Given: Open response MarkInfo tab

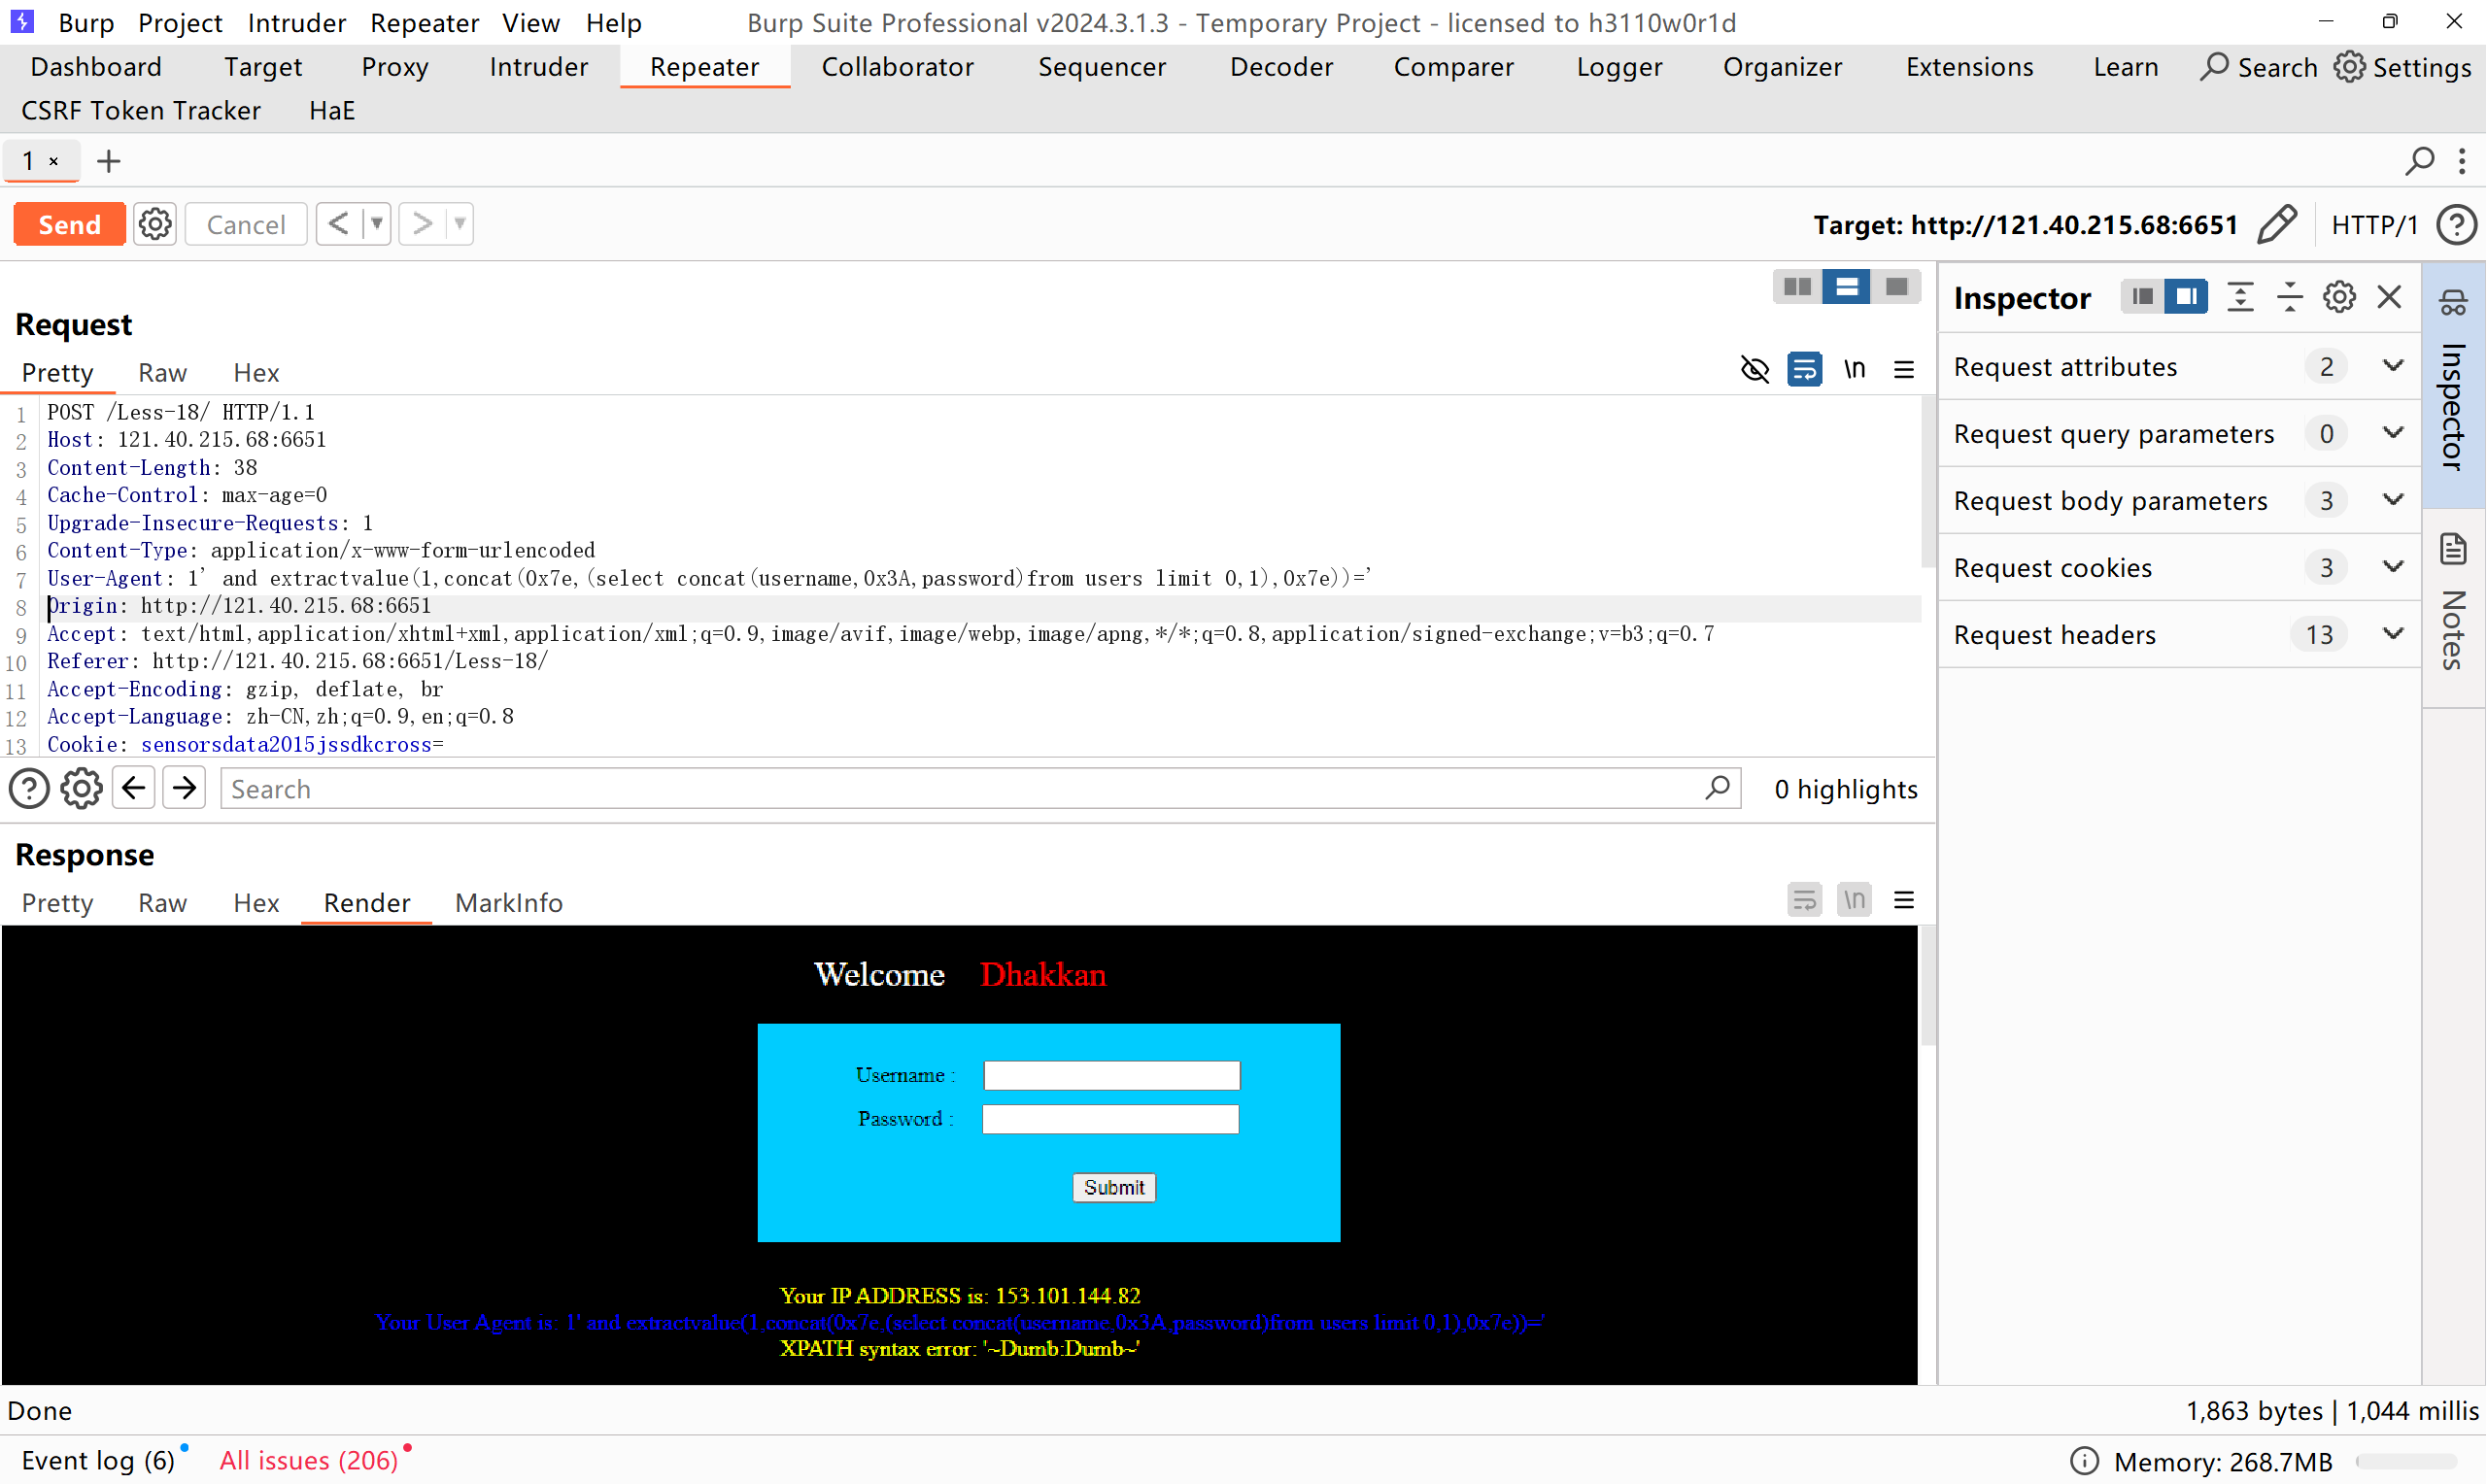Looking at the screenshot, I should tap(509, 903).
